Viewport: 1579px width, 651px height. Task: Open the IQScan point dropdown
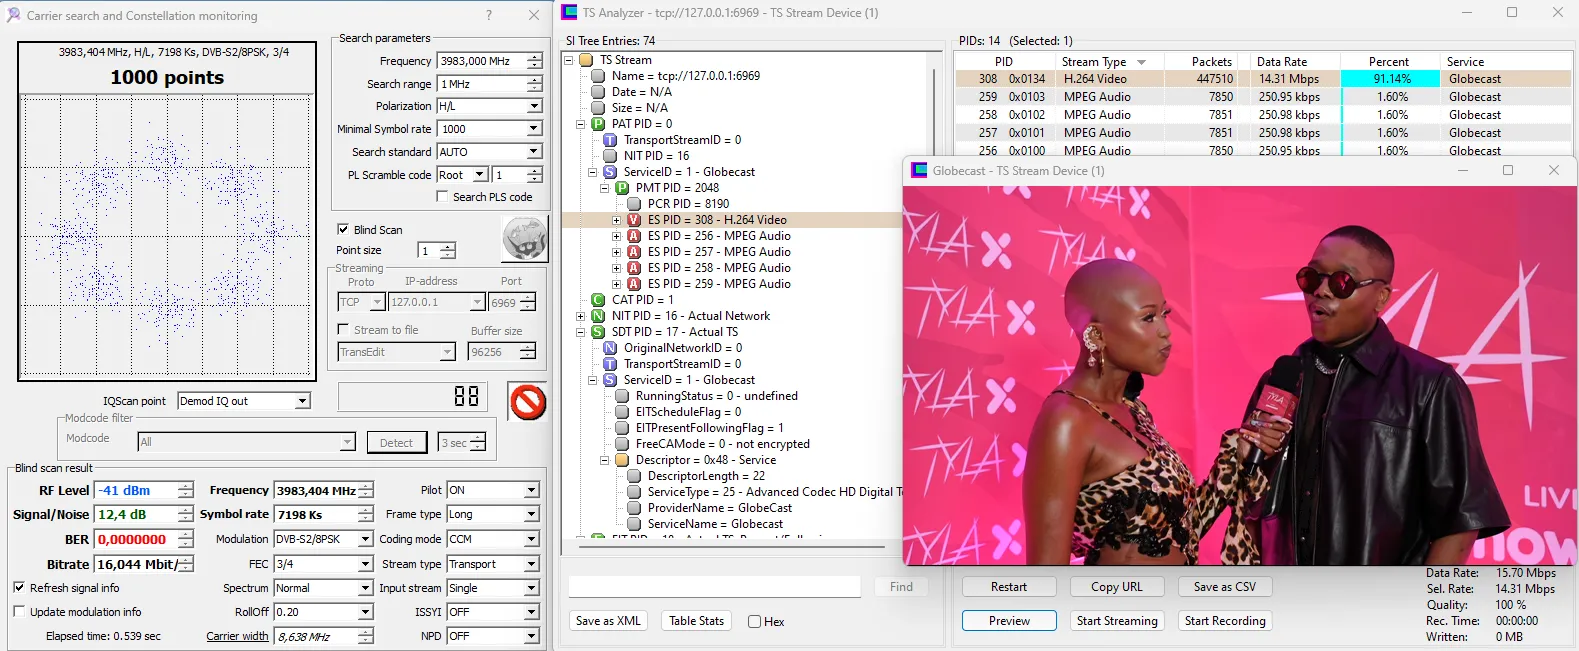pos(302,401)
